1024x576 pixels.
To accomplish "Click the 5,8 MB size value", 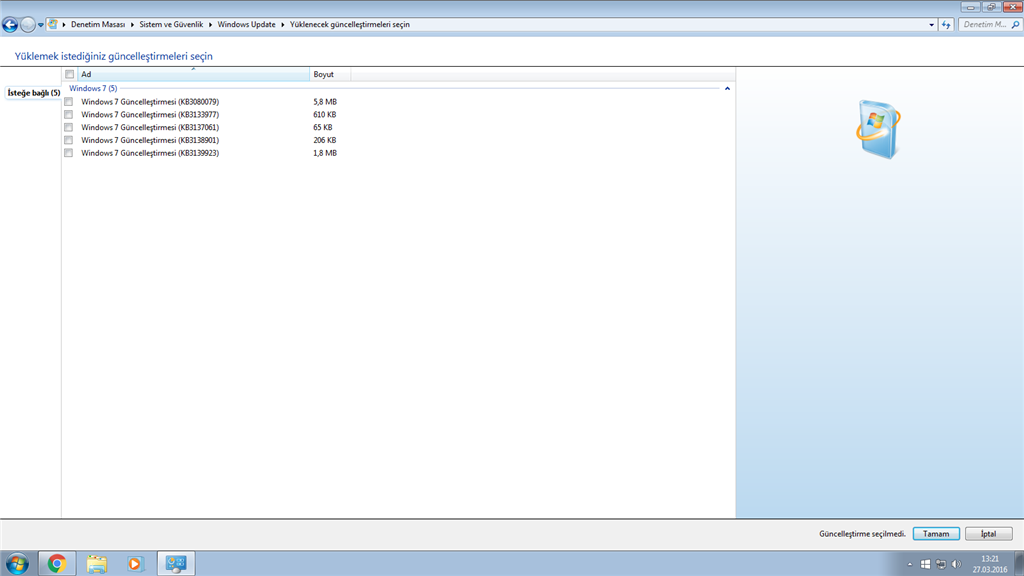I will click(x=325, y=102).
